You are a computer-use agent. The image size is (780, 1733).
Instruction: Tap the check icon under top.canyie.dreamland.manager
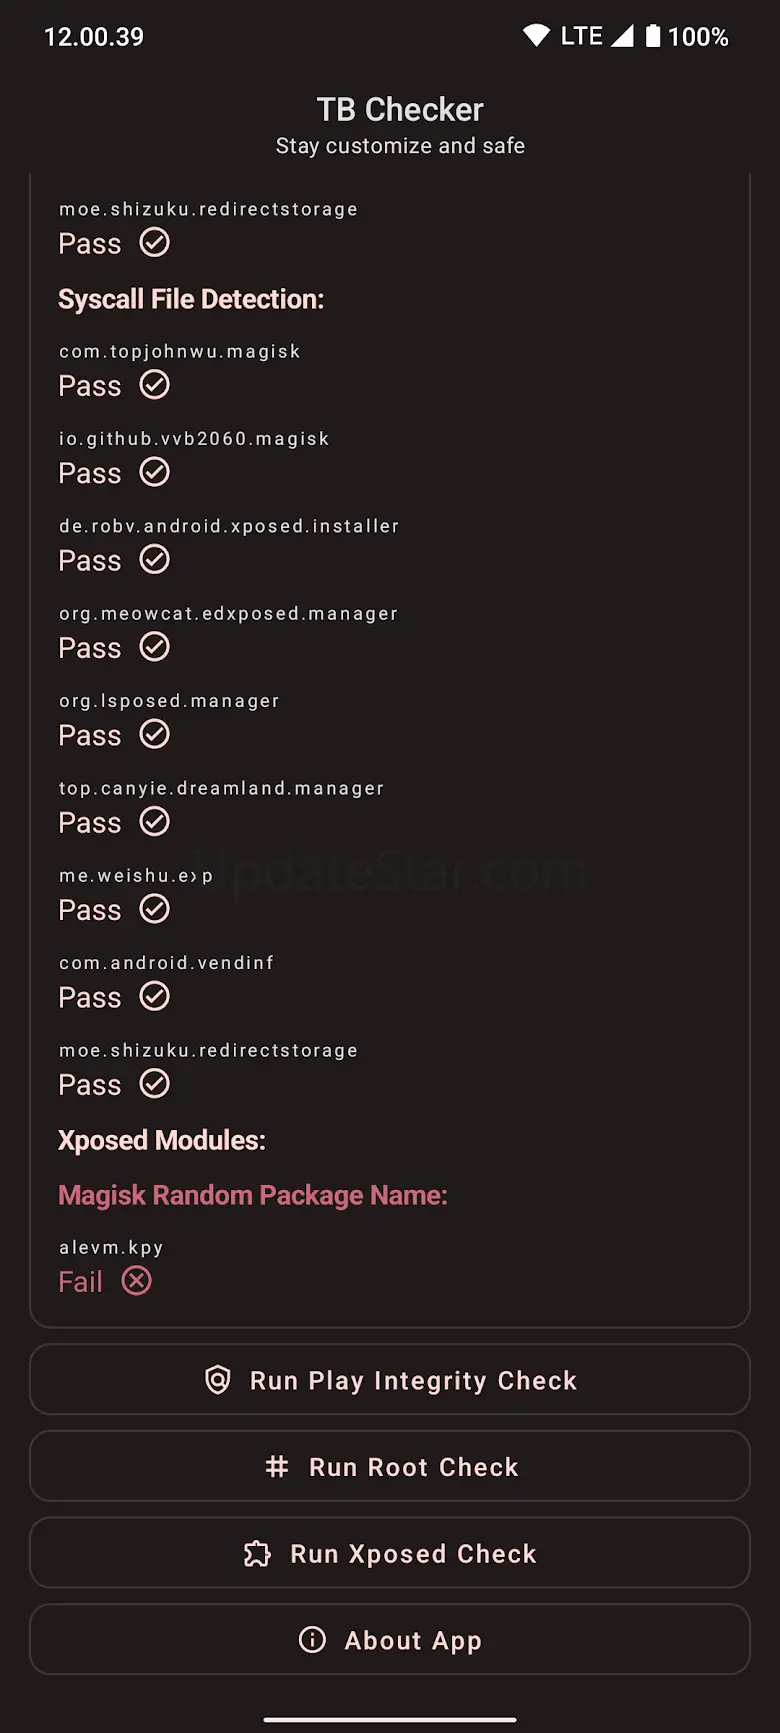pos(155,822)
